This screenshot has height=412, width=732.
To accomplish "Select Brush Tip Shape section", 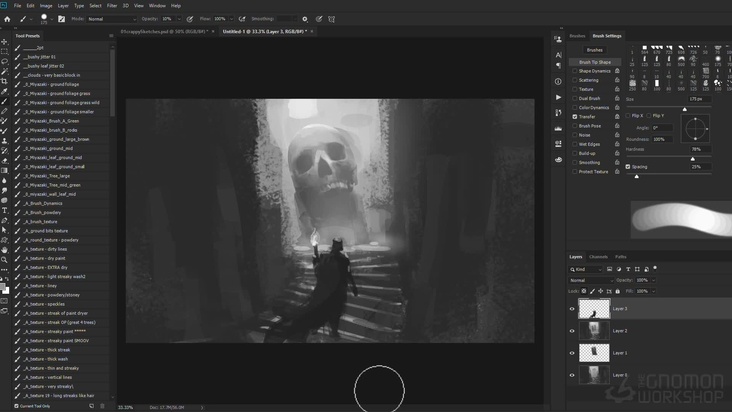I will [595, 62].
